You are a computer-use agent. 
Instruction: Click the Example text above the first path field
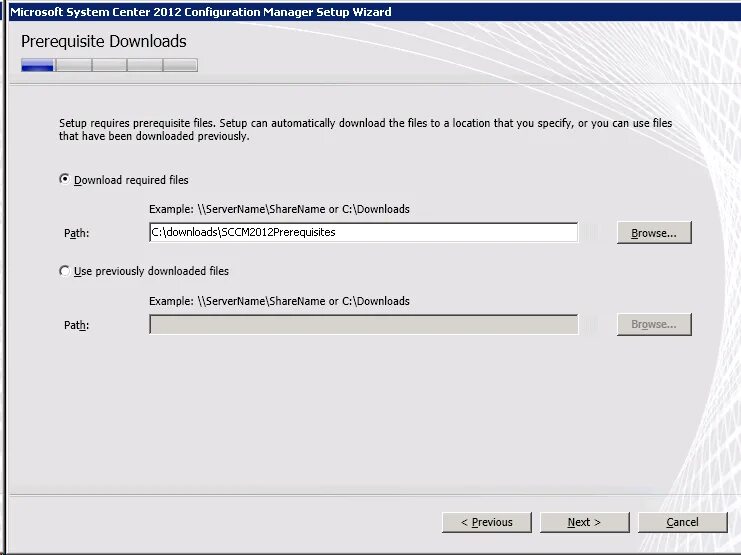279,209
